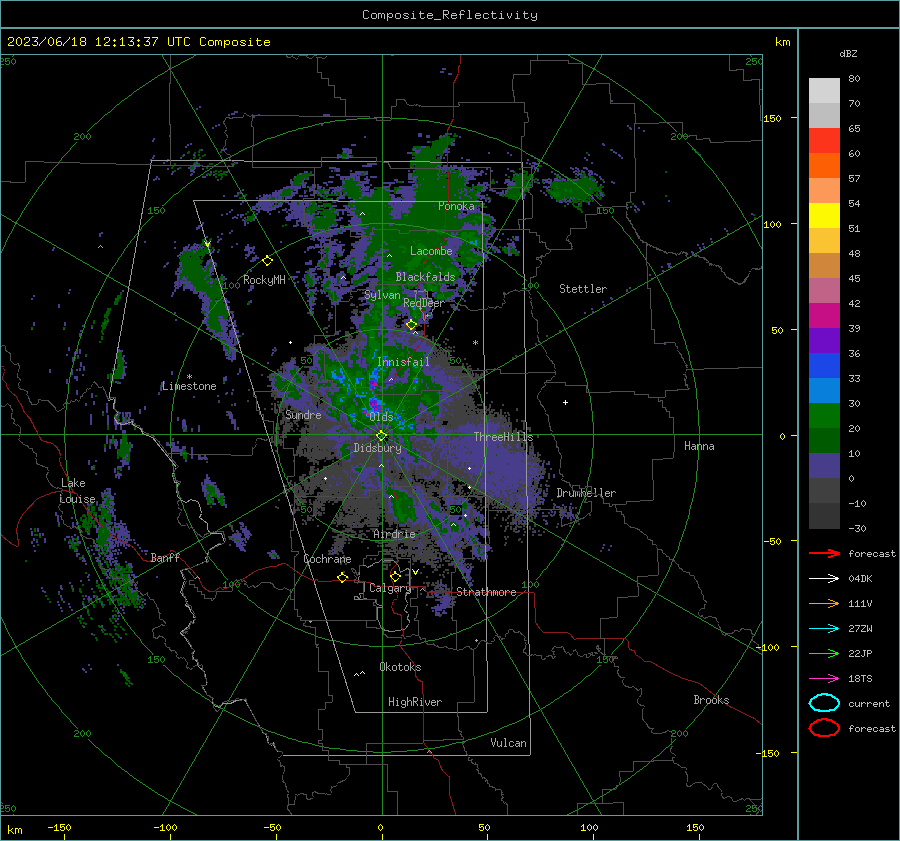Click the yellow 54 dBZ color swatch
This screenshot has height=841, width=900.
[824, 216]
